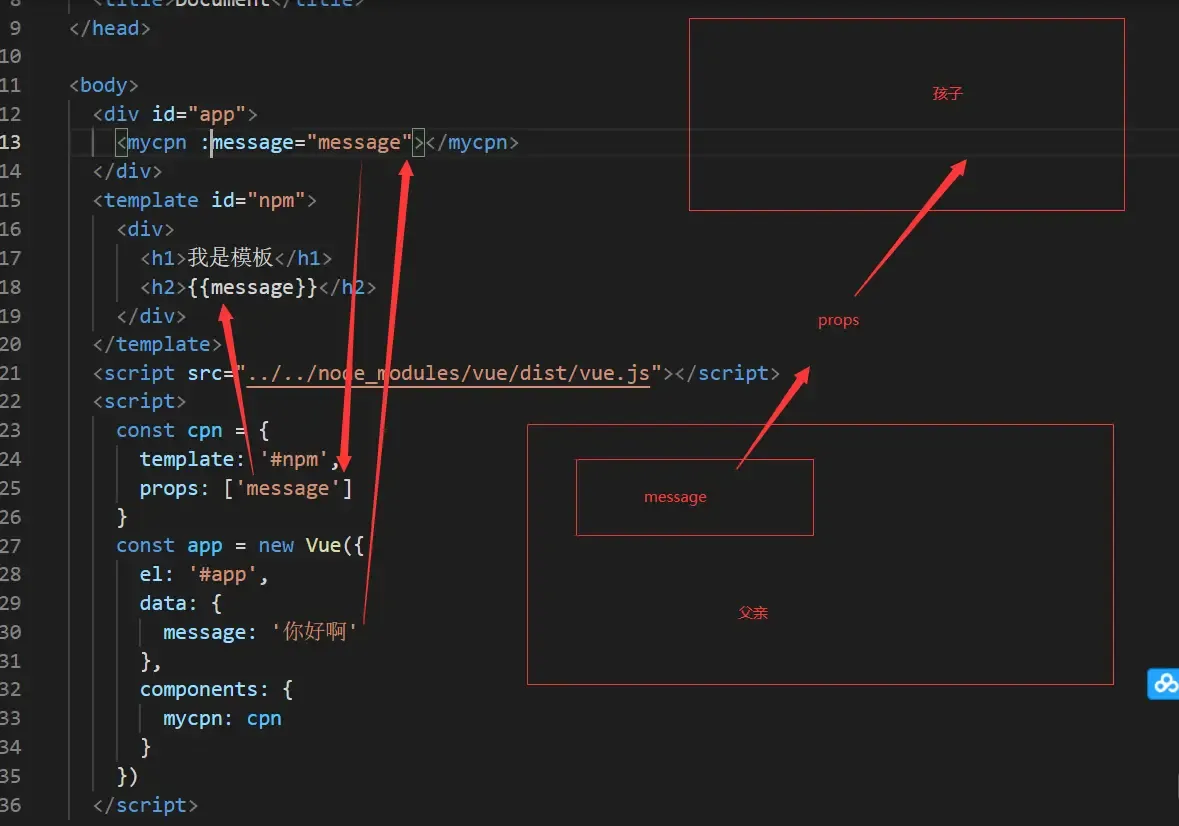
Task: Click line number 13 in the gutter
Action: point(11,142)
